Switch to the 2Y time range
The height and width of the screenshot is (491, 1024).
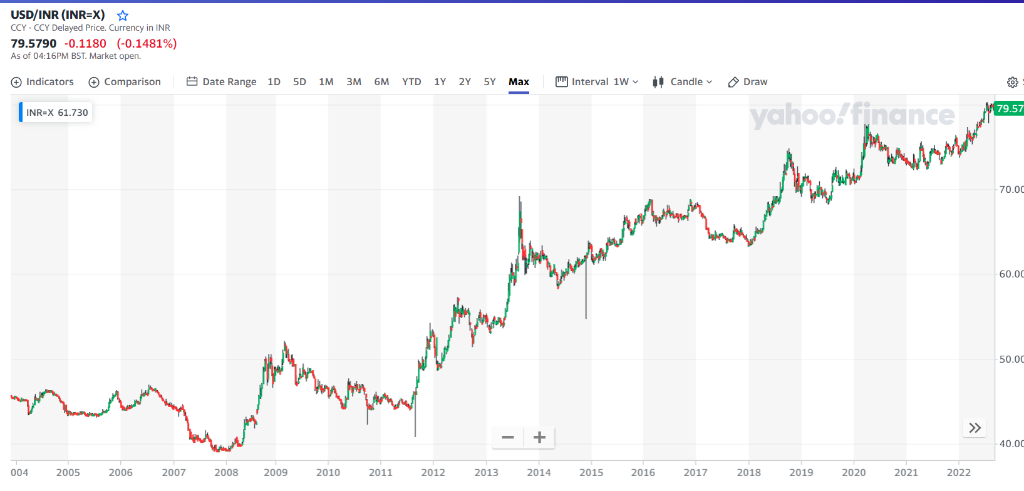[464, 82]
